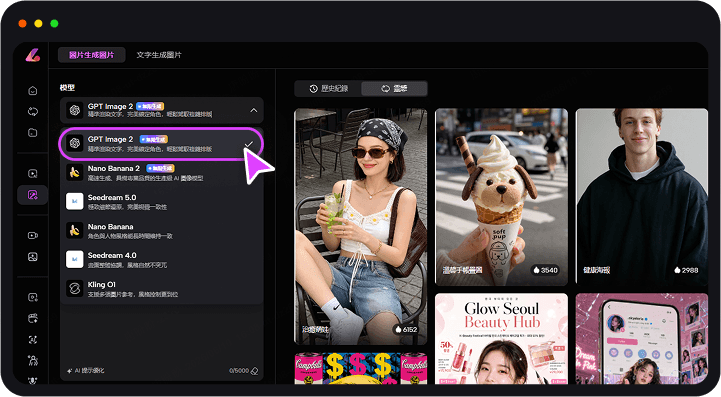
Task: Click the eraser icon beside 0/5000 counter
Action: (255, 370)
